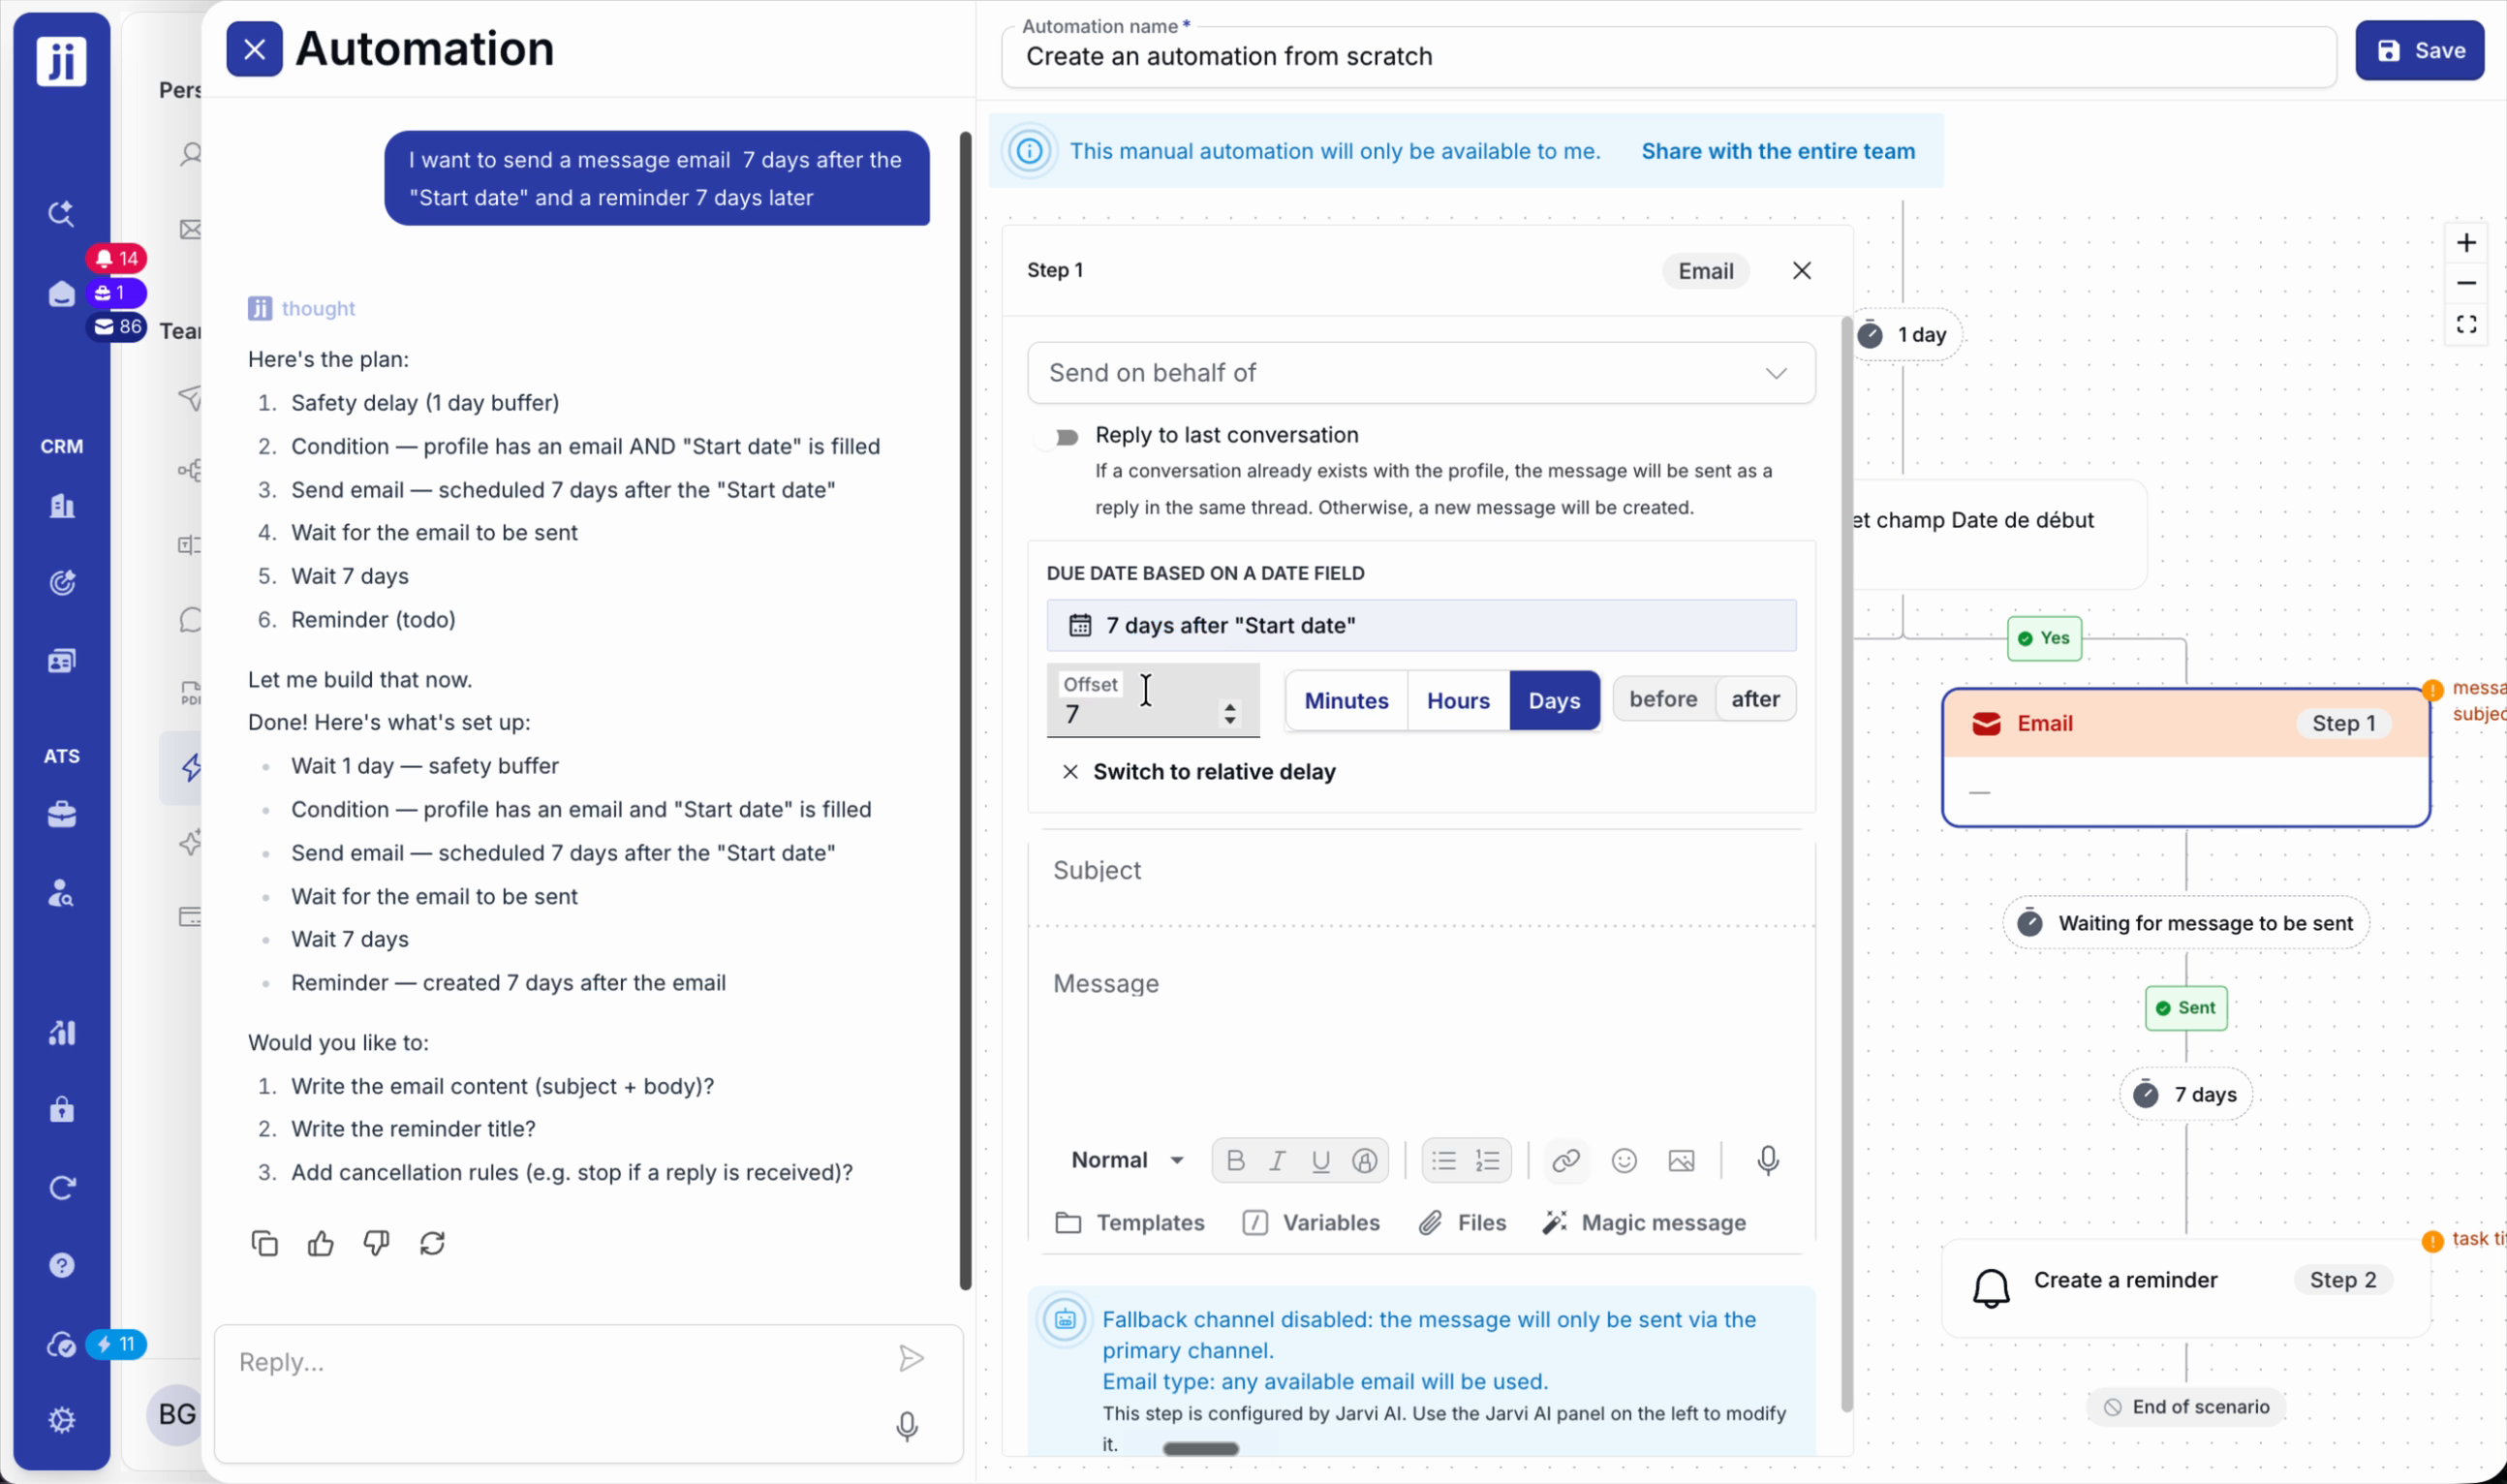Open the inbox icon with notification badges

[62, 294]
